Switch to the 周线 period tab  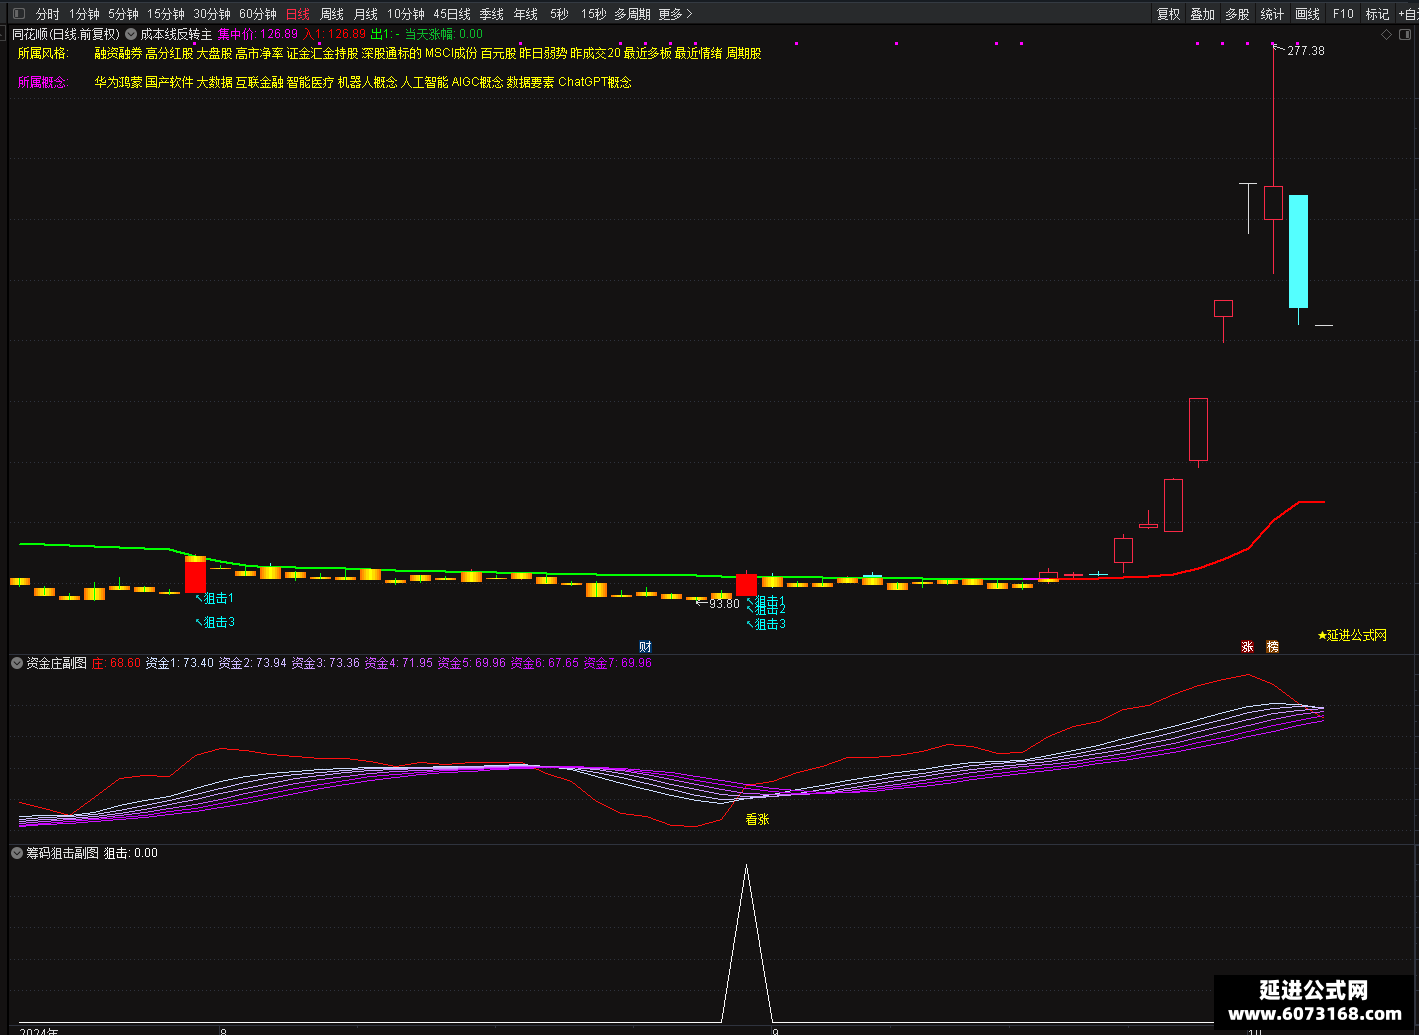pyautogui.click(x=332, y=14)
